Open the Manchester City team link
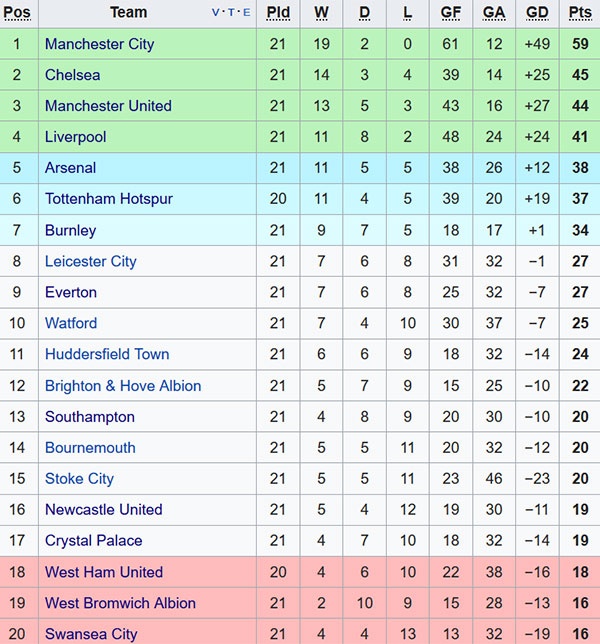This screenshot has width=600, height=644. click(99, 44)
